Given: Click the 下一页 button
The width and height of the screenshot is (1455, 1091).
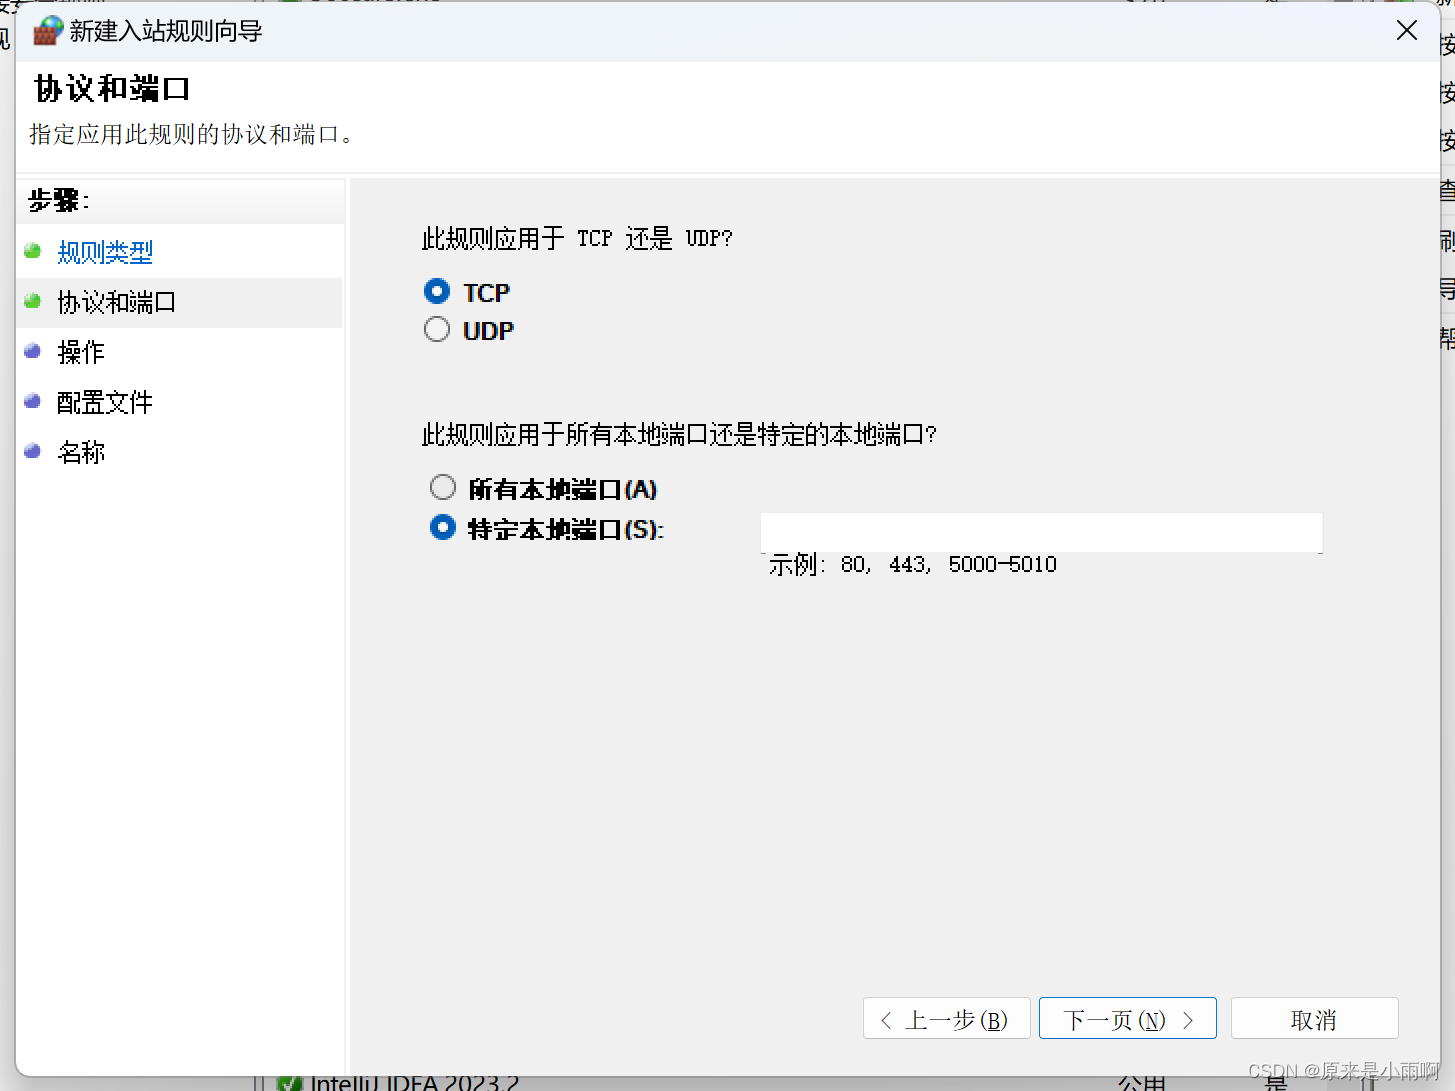Looking at the screenshot, I should [1128, 1018].
